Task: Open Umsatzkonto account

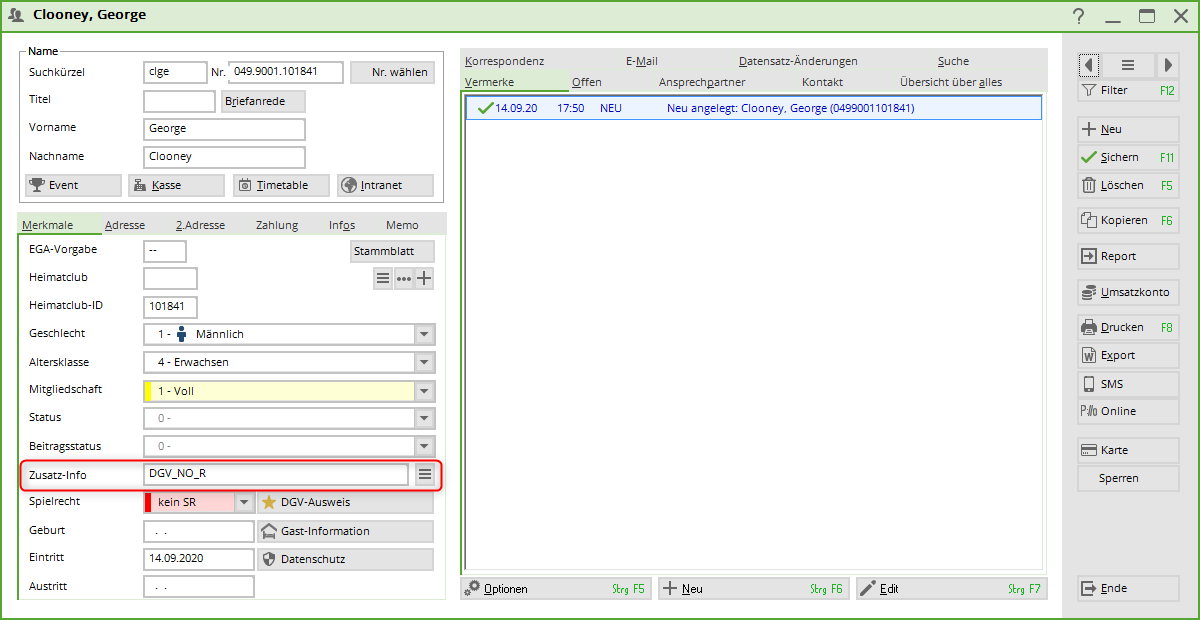Action: 1127,292
